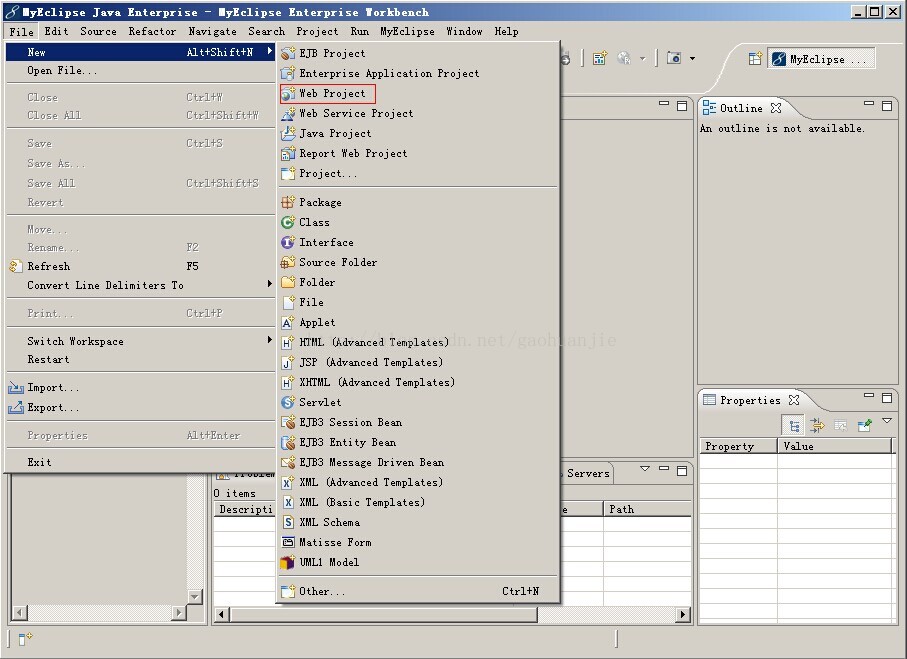Click the EJB3 Session Bean icon
Viewport: 907px width, 659px height.
point(287,422)
